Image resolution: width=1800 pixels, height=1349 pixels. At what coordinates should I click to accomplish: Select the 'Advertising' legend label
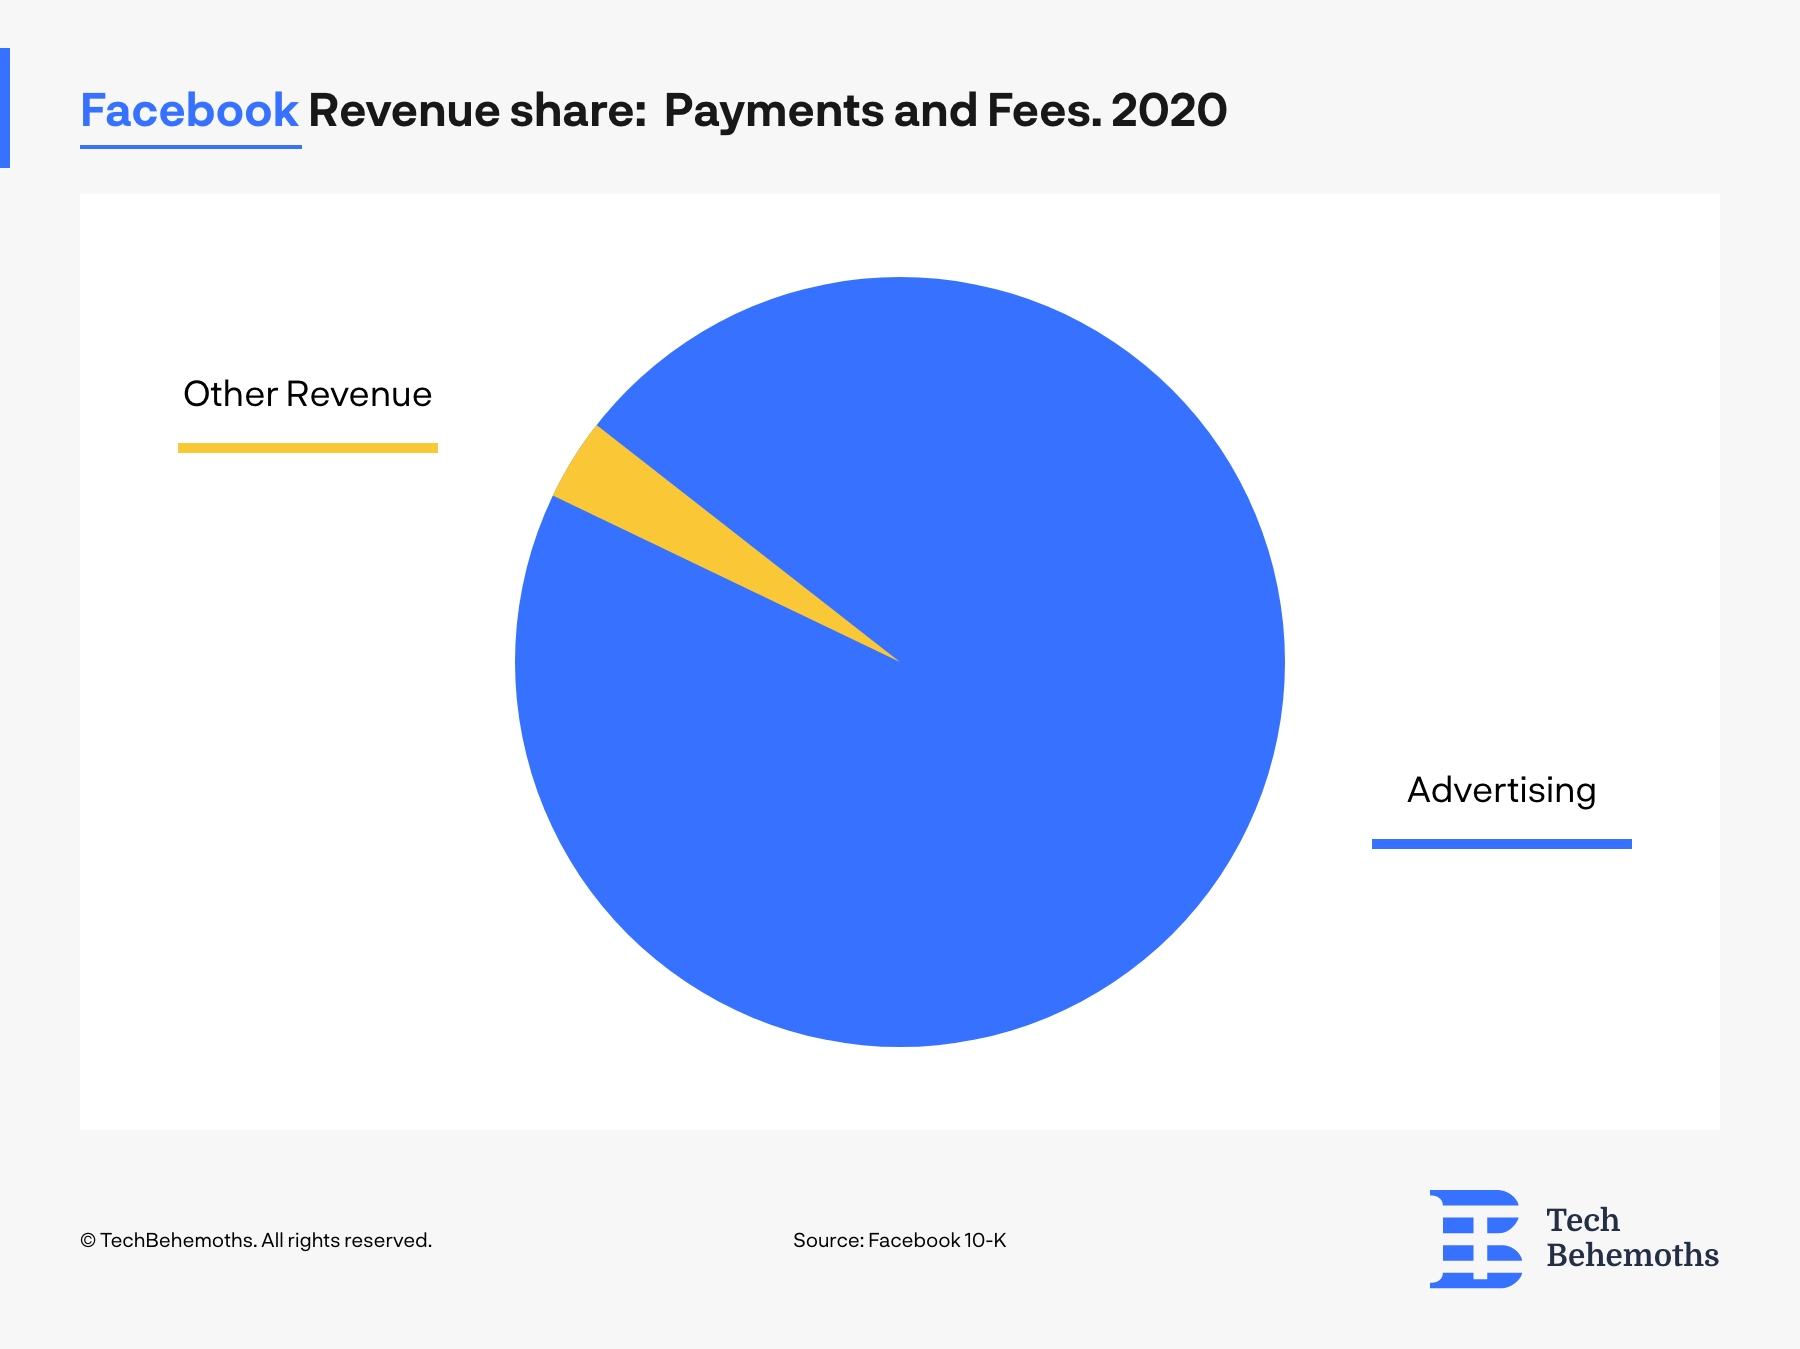tap(1501, 791)
